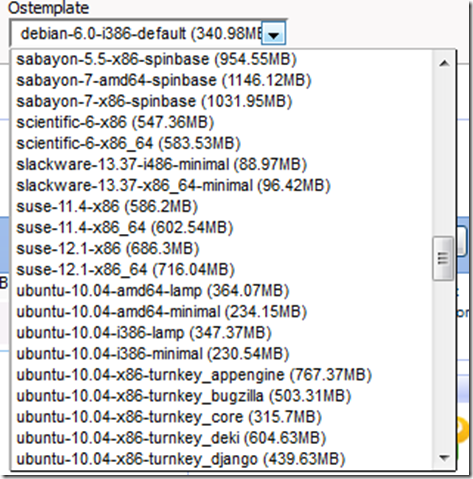473x479 pixels.
Task: Click the list scrollbar up arrow
Action: pyautogui.click(x=444, y=63)
